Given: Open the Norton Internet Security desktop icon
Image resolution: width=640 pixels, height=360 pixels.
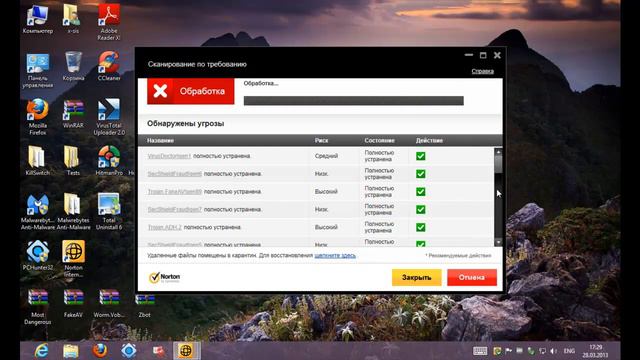Looking at the screenshot, I should 73,259.
